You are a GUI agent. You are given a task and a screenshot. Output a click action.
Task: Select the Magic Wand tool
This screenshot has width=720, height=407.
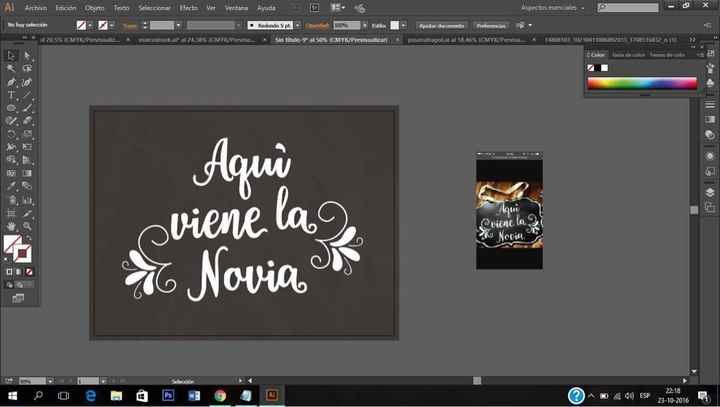click(x=11, y=69)
